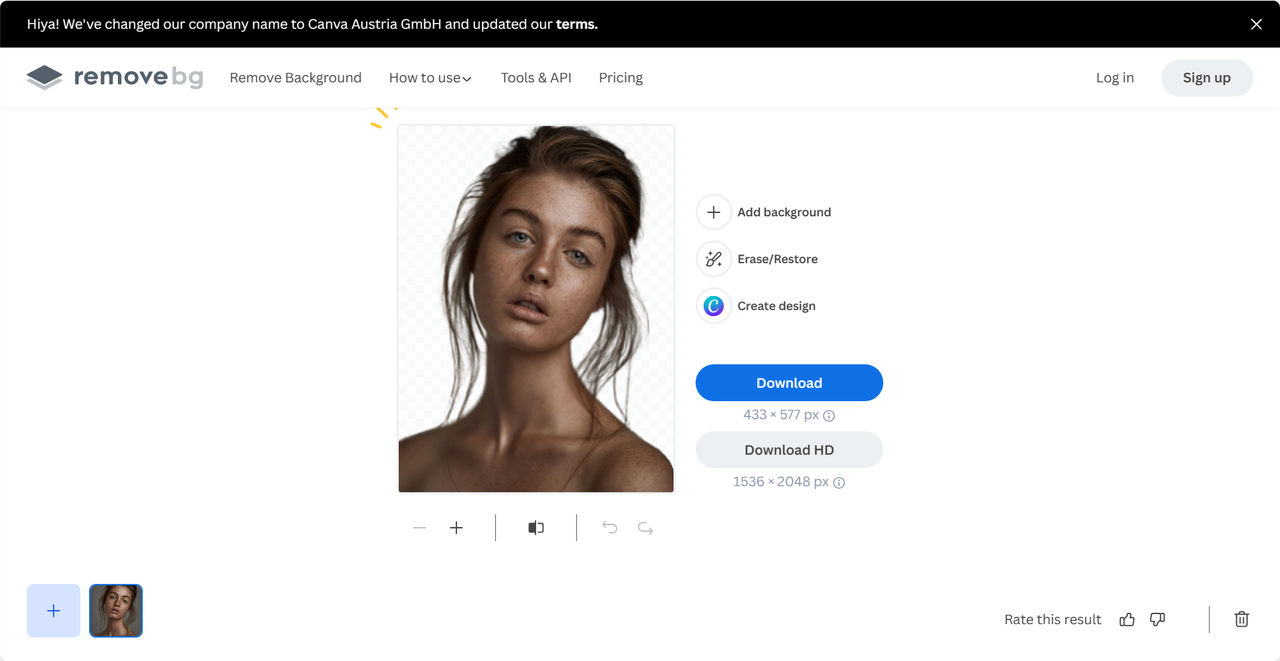Click the Canva Create design icon
The height and width of the screenshot is (661, 1280).
click(713, 306)
